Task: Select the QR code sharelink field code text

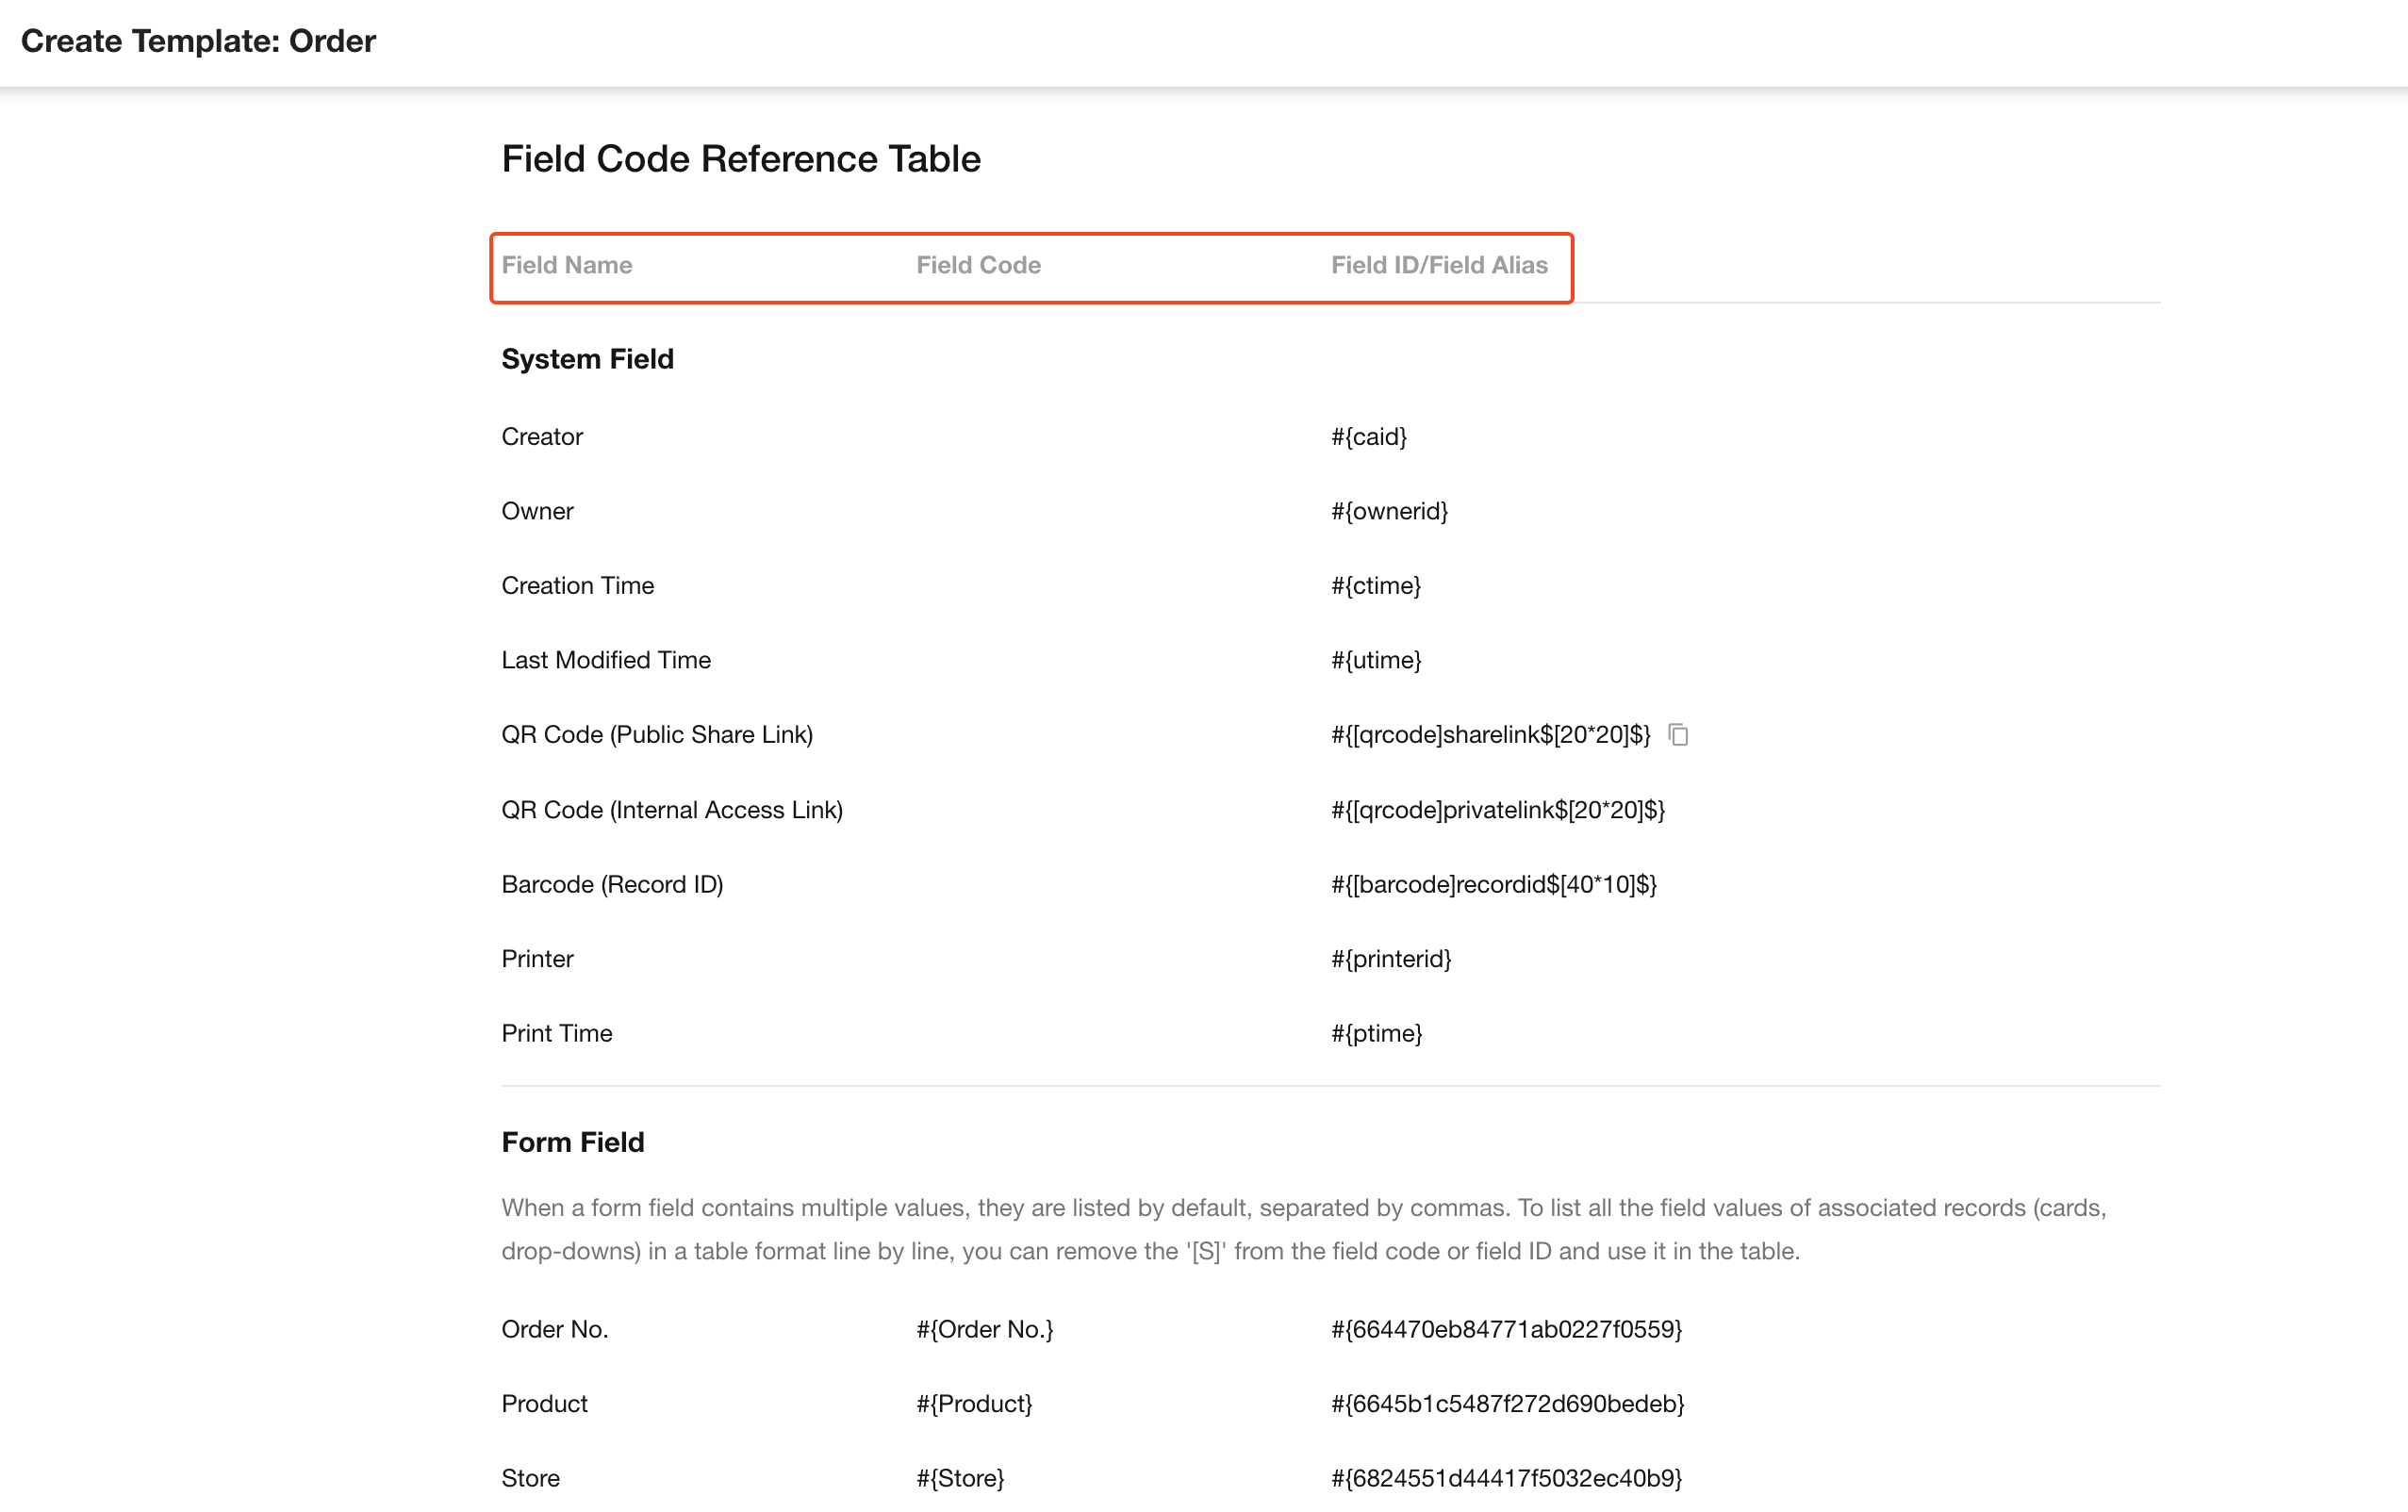Action: coord(1490,735)
